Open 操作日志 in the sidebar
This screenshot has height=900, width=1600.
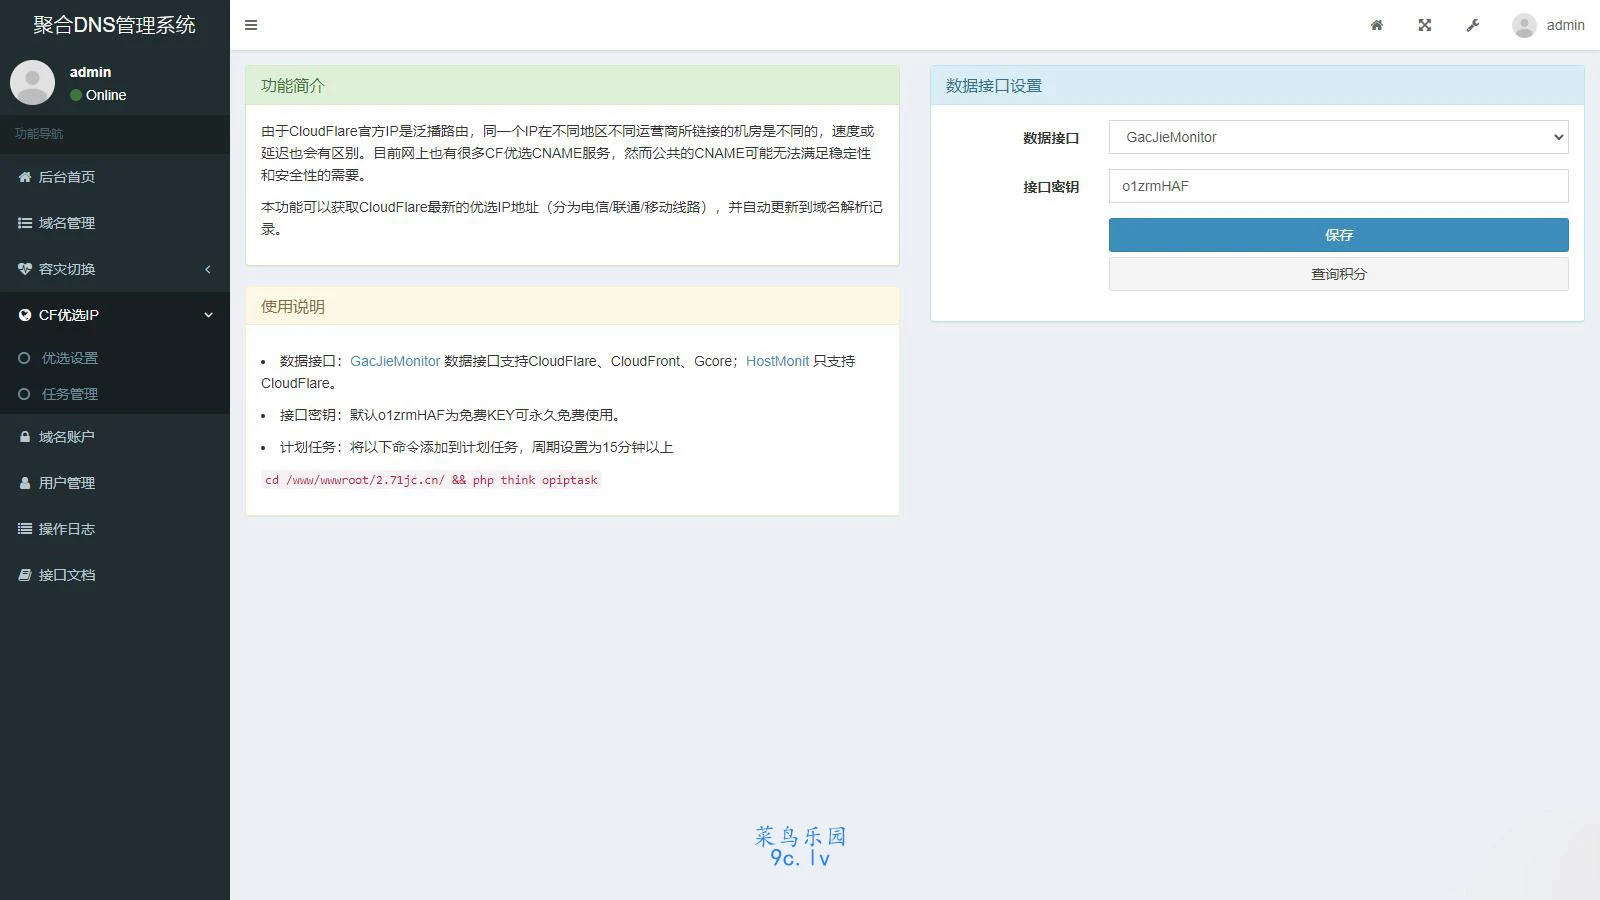coord(67,529)
